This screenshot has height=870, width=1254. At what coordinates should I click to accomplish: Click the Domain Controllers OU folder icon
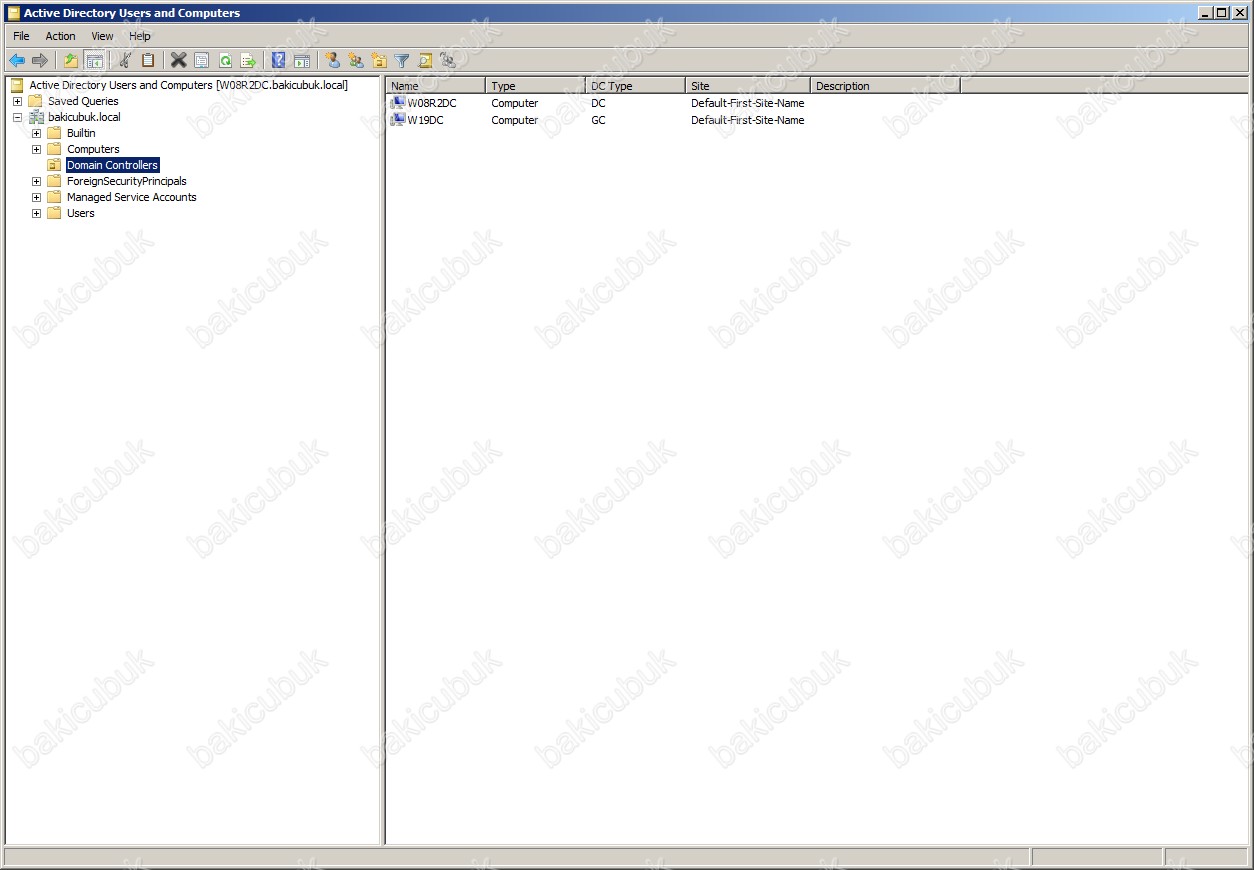click(55, 165)
